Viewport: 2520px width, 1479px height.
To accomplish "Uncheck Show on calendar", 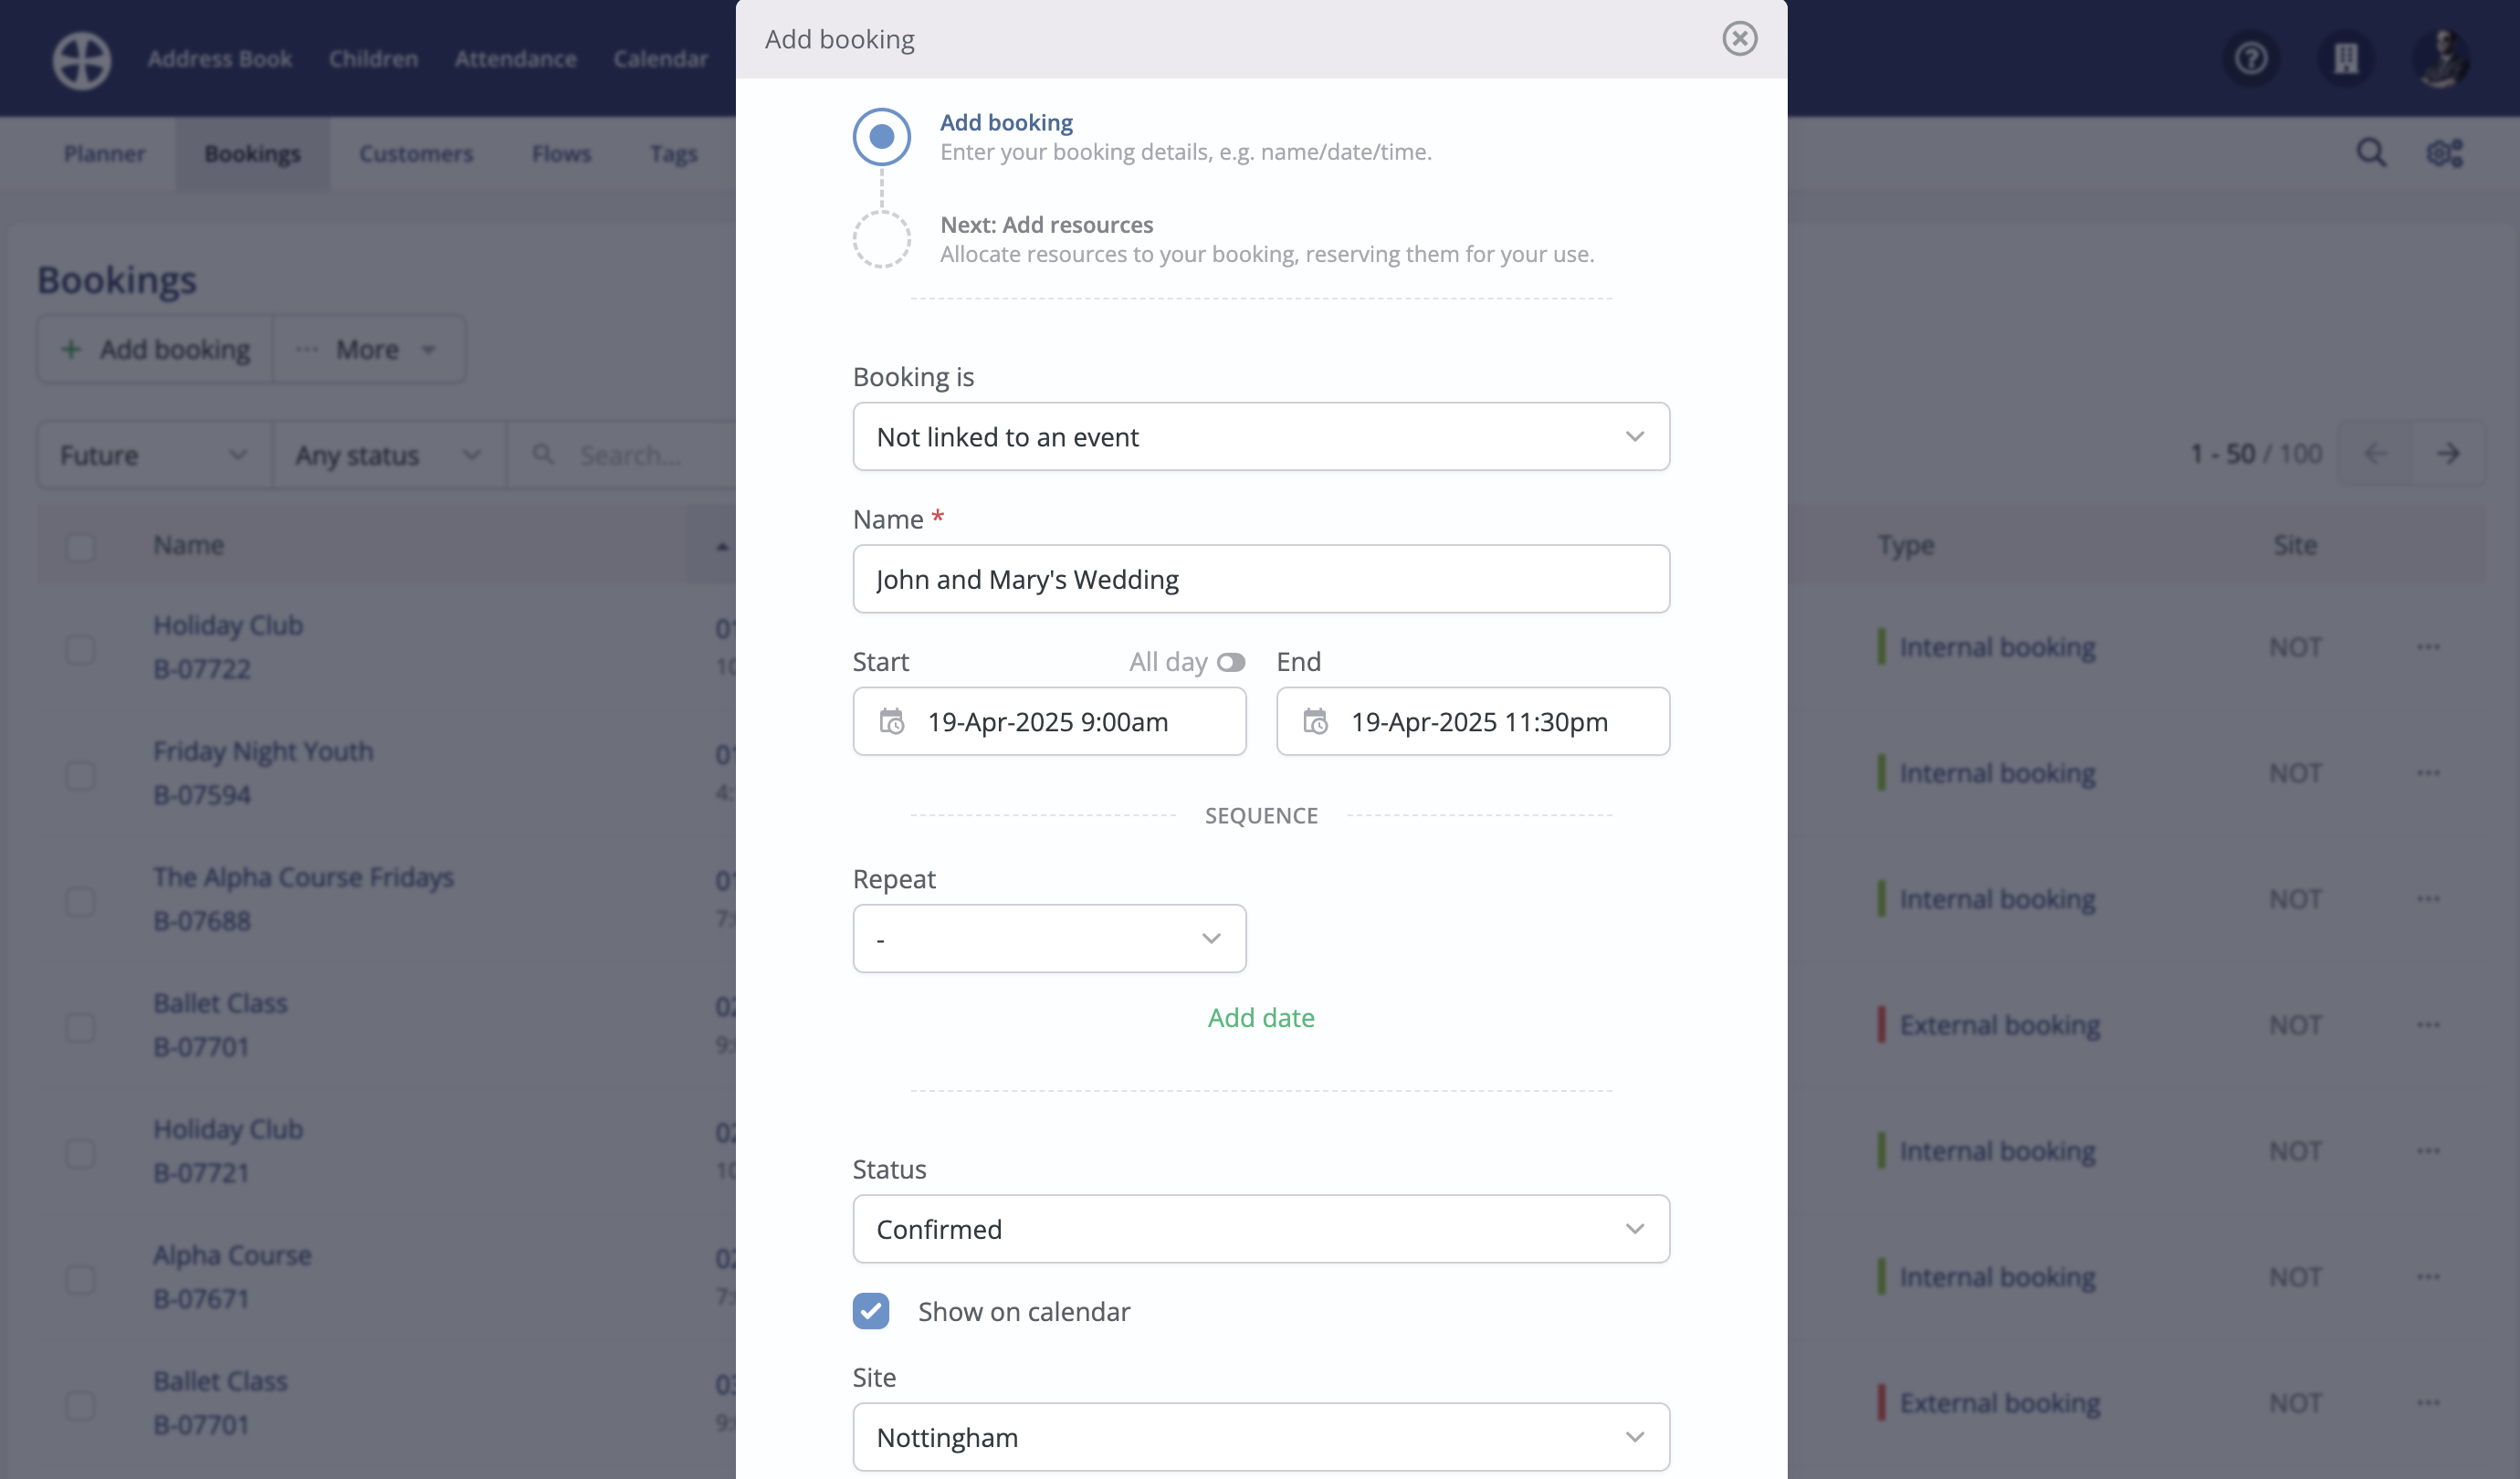I will click(x=870, y=1311).
